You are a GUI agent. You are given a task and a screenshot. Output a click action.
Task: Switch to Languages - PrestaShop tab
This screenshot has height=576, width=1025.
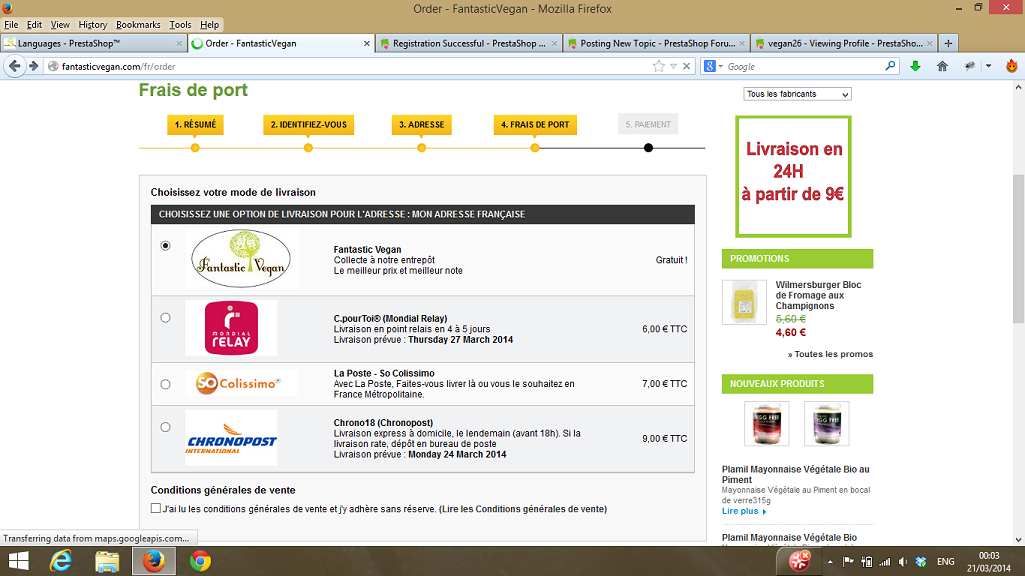coord(93,43)
